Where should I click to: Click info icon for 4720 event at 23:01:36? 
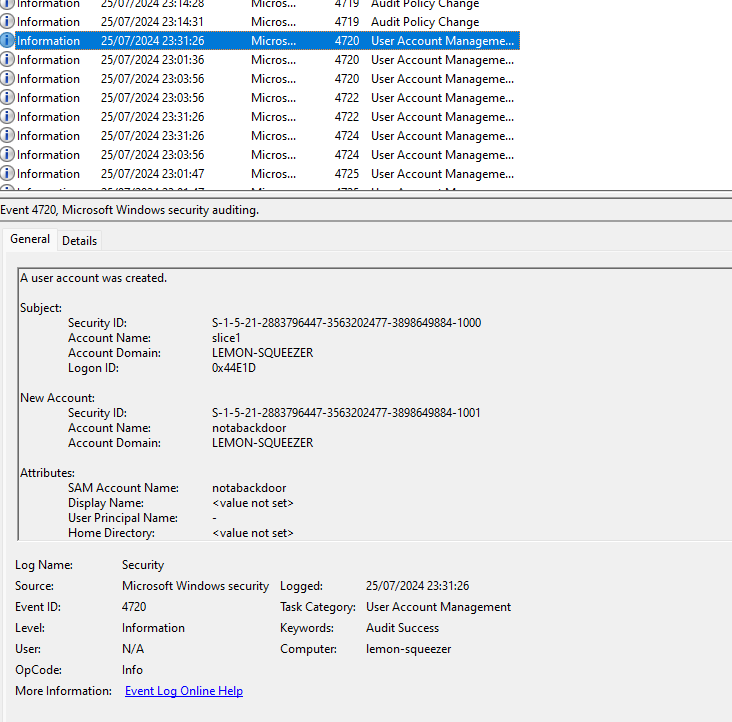[8, 60]
